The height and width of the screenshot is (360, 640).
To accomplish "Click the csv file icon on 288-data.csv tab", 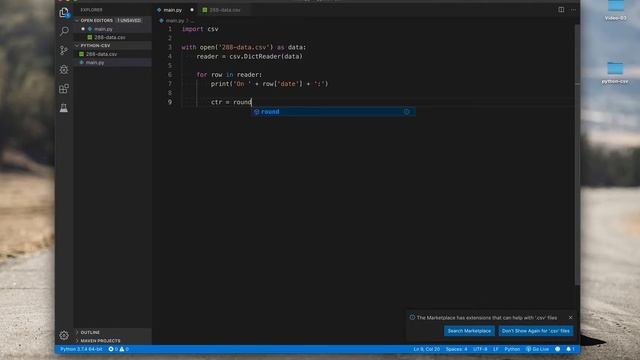I will tap(205, 10).
